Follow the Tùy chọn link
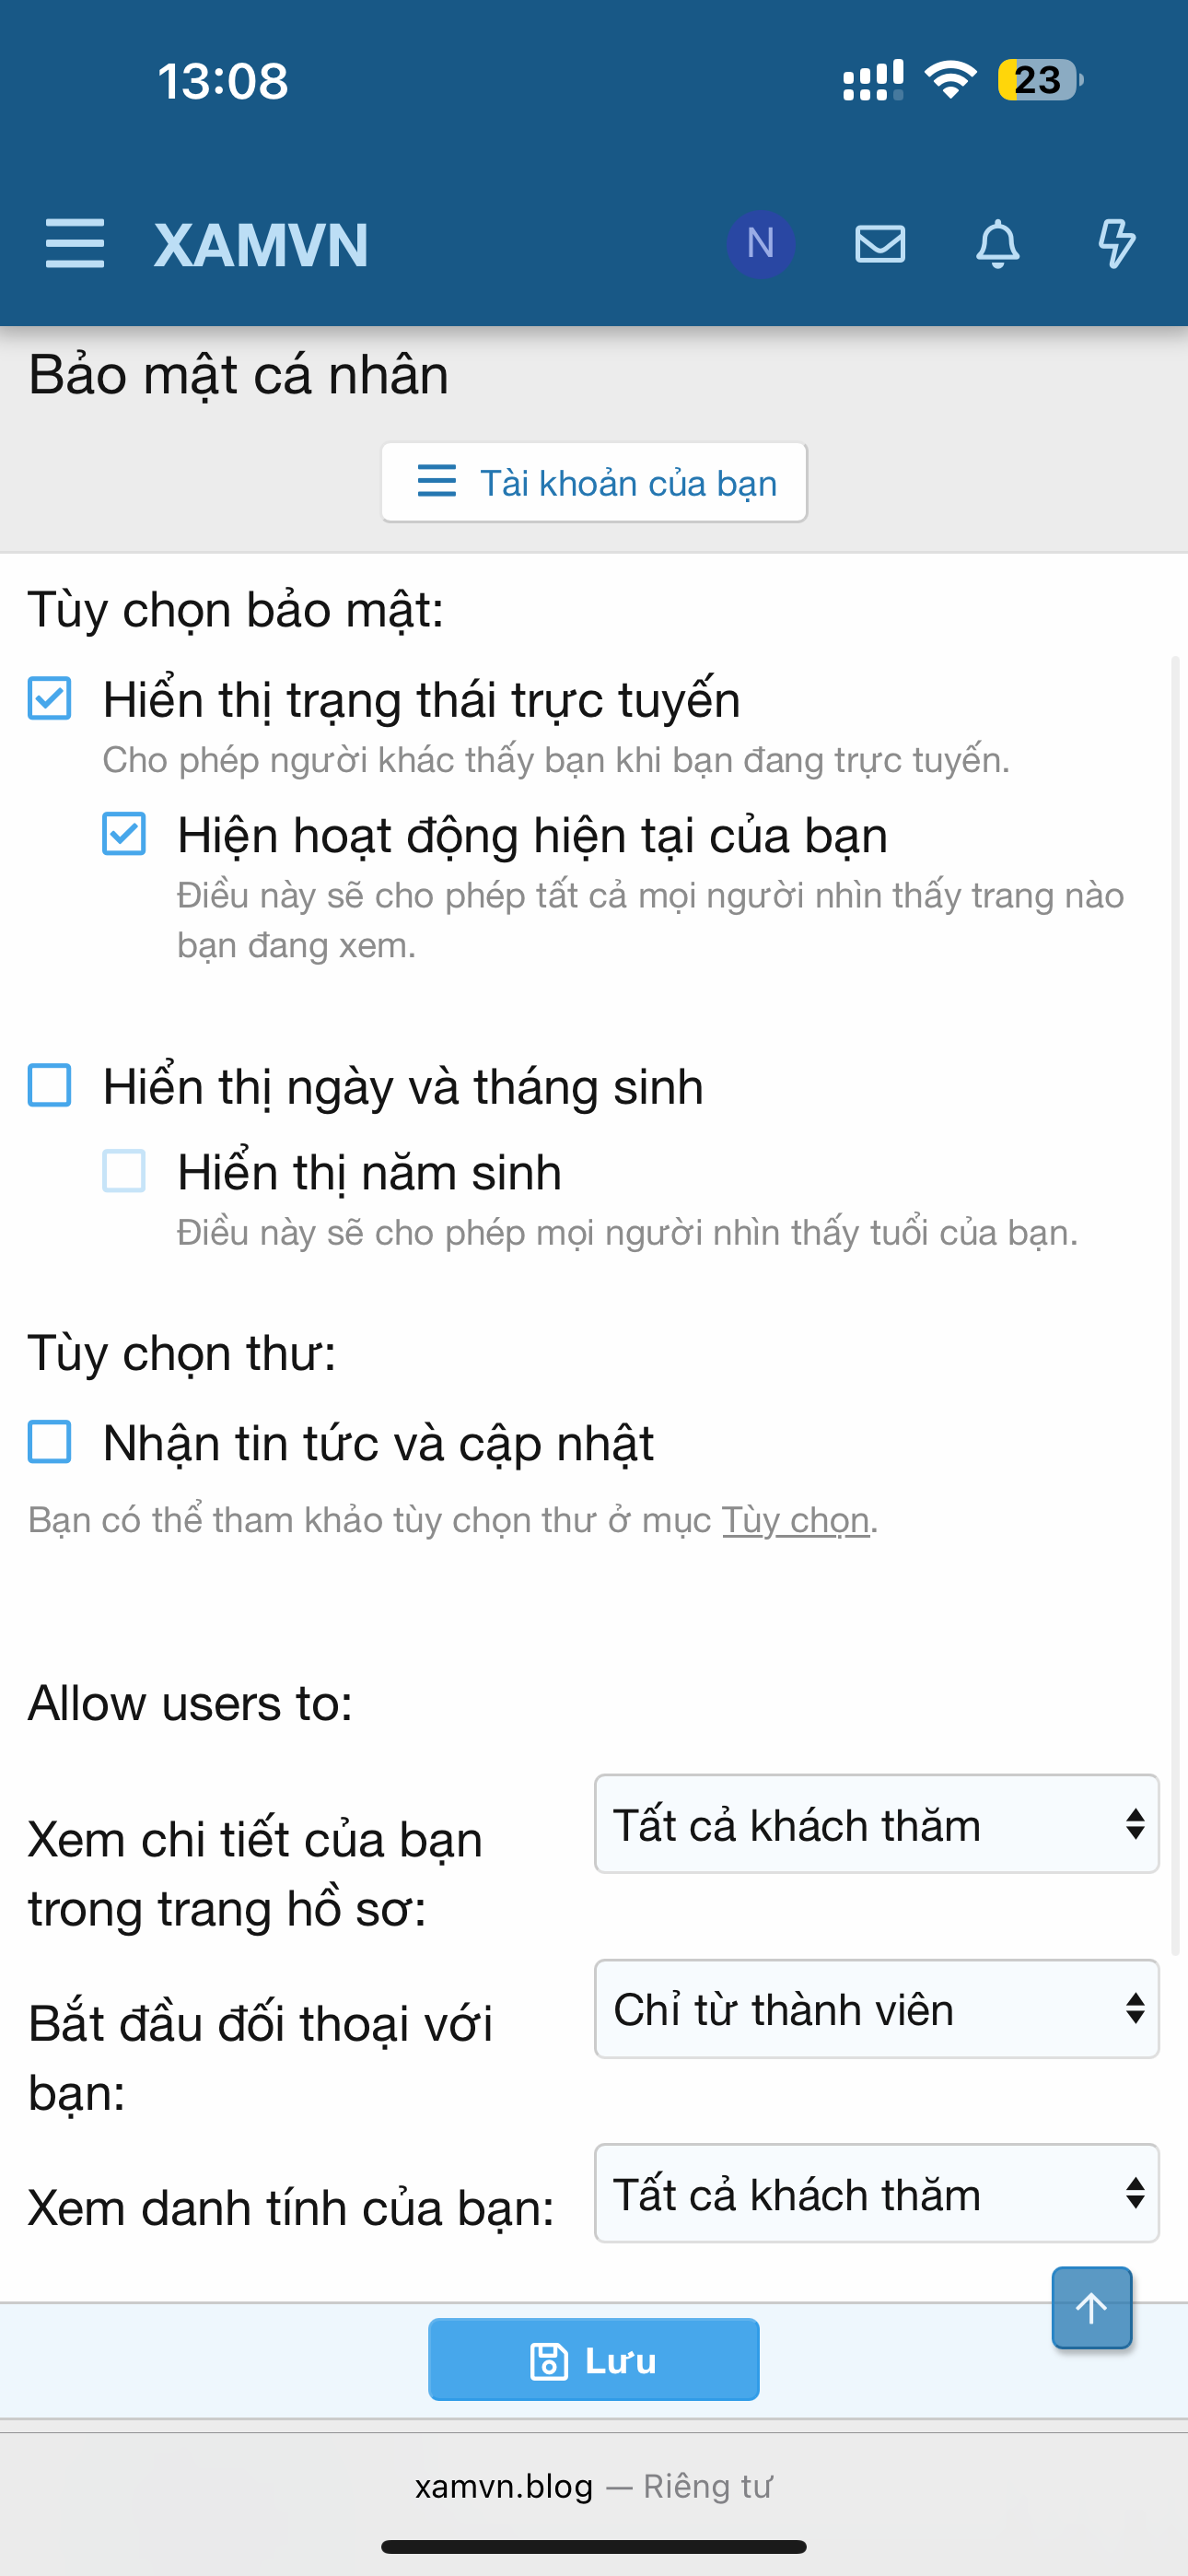Image resolution: width=1188 pixels, height=2576 pixels. pyautogui.click(x=796, y=1520)
